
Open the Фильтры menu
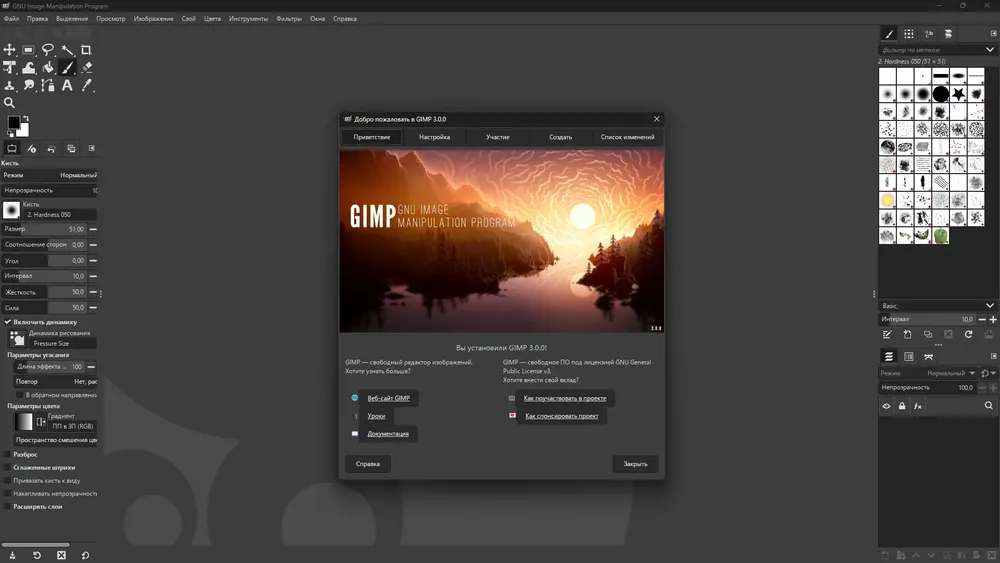click(289, 18)
